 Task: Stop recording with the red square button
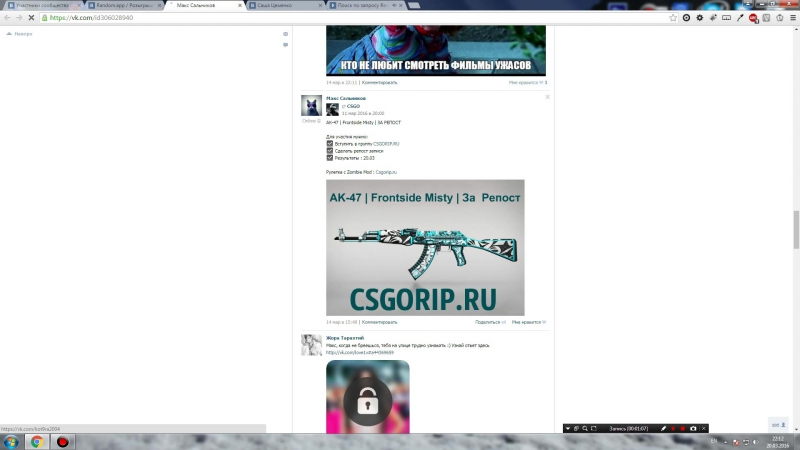tap(683, 429)
